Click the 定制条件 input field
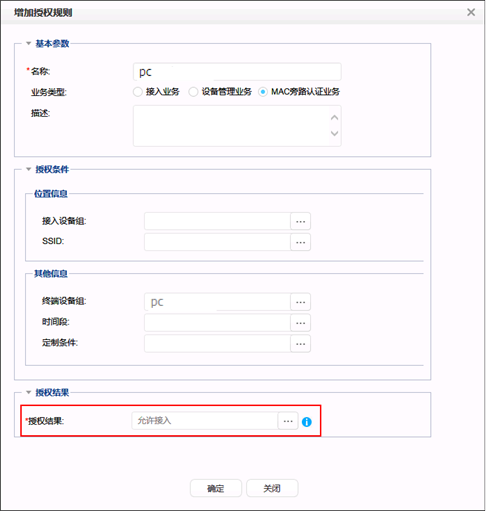This screenshot has height=512, width=486. click(217, 343)
